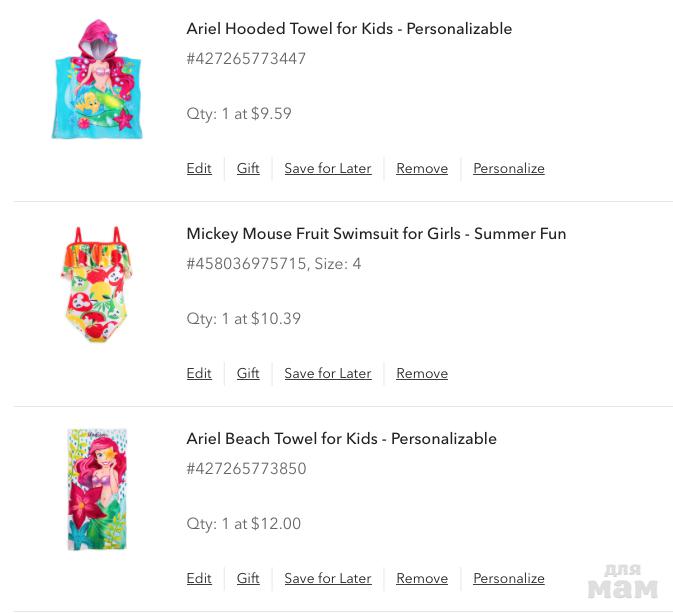The image size is (673, 613).
Task: Mark the Ariel Beach Towel as Gift
Action: tap(248, 578)
